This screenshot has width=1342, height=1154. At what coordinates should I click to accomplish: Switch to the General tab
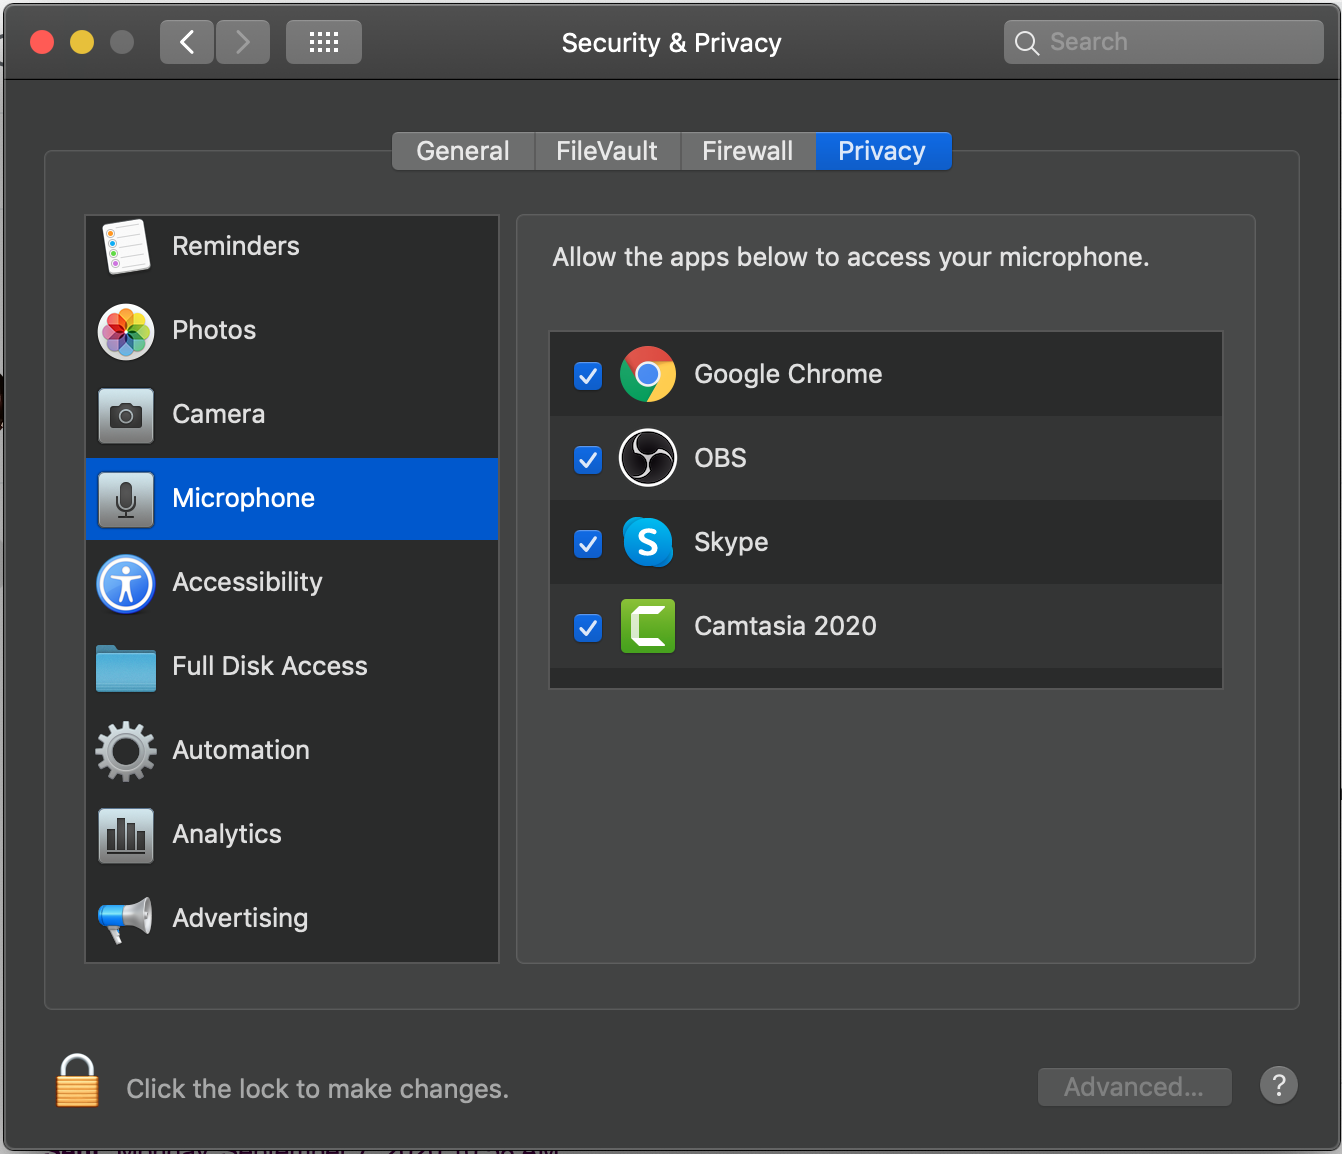coord(463,151)
